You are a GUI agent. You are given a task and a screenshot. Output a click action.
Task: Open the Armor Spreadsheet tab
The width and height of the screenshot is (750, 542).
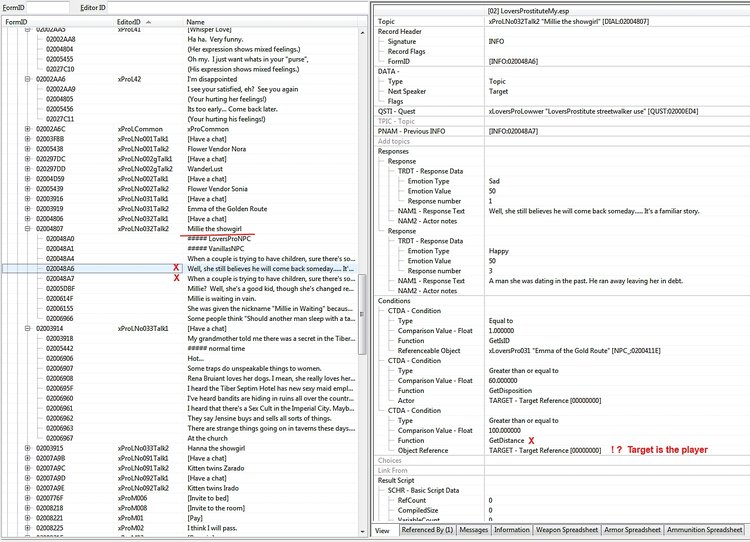632,530
